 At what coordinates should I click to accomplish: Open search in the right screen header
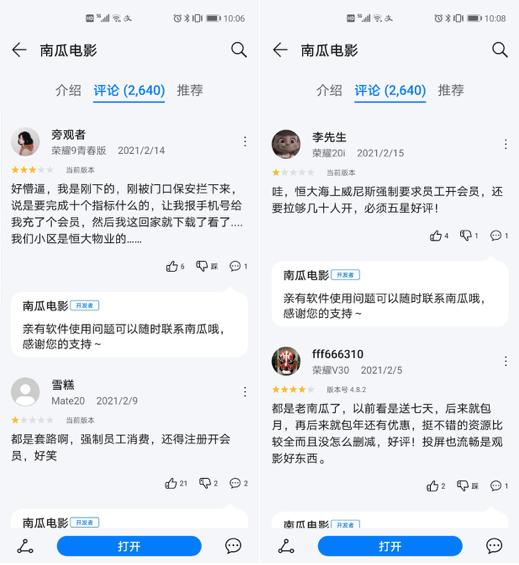[x=500, y=50]
